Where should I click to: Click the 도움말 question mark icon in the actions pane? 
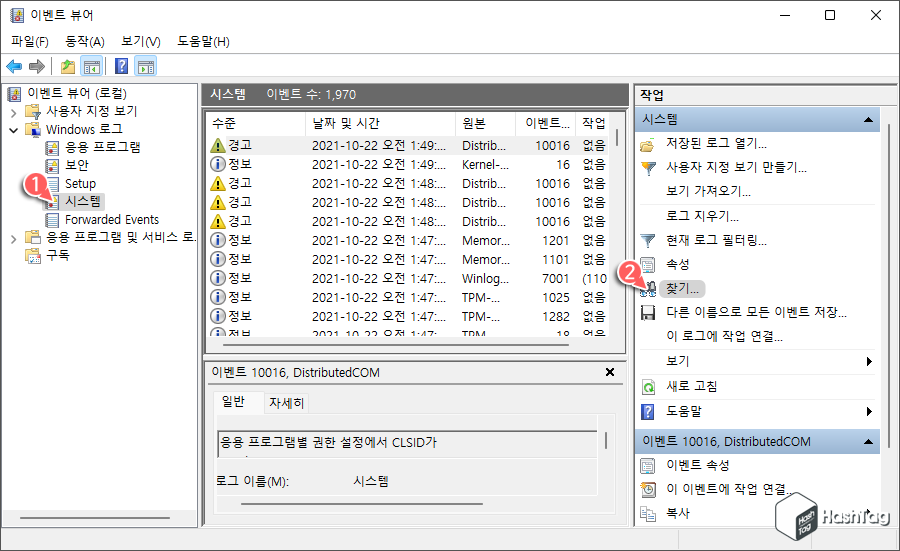[x=647, y=412]
